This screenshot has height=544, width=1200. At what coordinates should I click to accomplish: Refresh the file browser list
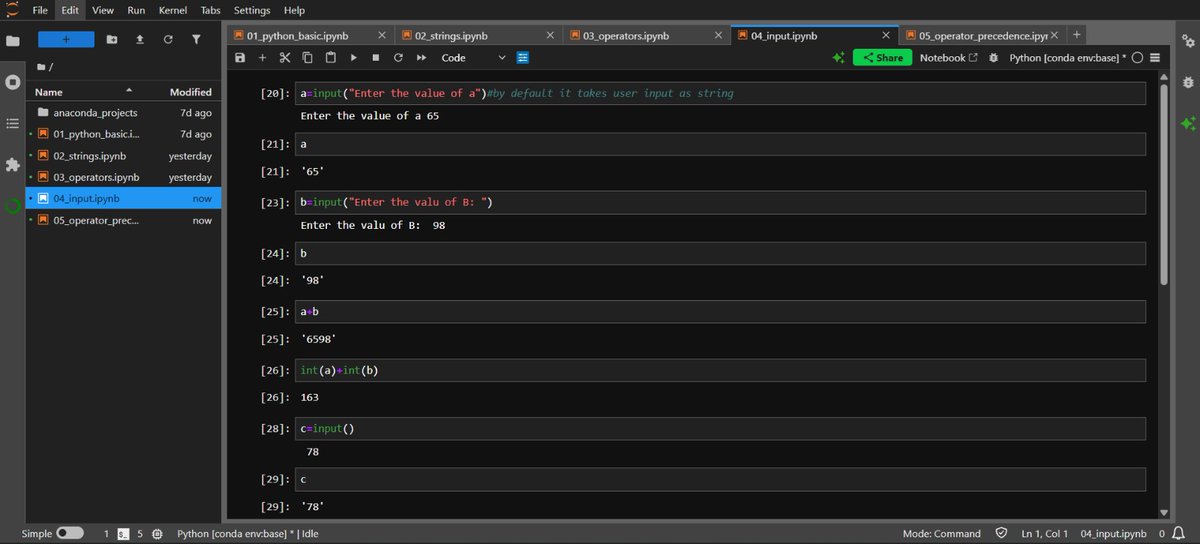click(x=167, y=39)
